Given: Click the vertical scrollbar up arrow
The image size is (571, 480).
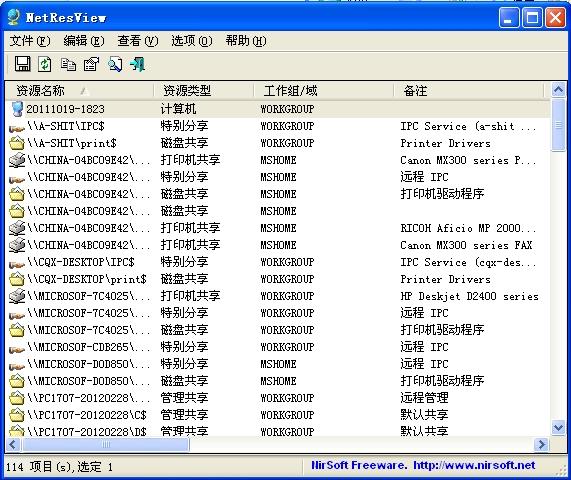Looking at the screenshot, I should tap(558, 90).
